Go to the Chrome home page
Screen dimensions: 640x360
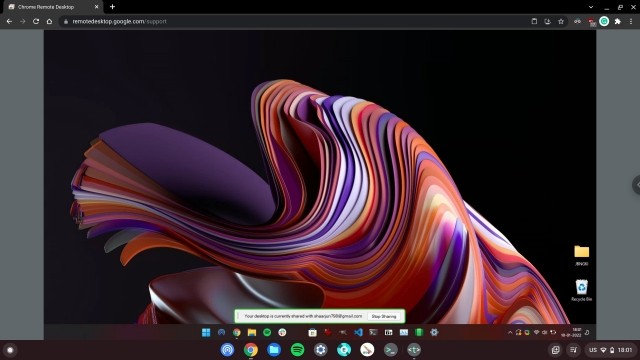click(49, 21)
